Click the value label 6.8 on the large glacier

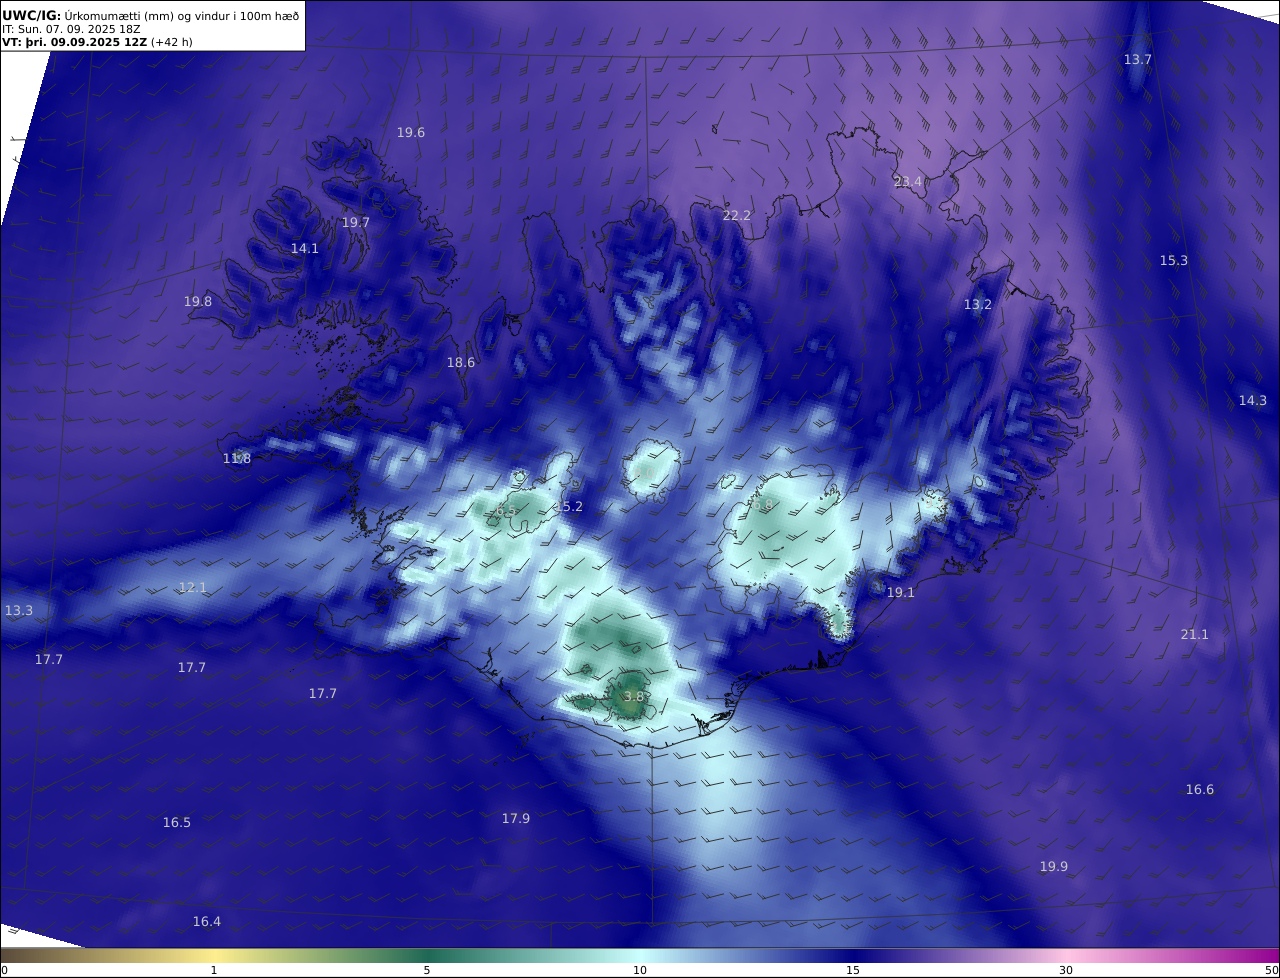pyautogui.click(x=763, y=507)
